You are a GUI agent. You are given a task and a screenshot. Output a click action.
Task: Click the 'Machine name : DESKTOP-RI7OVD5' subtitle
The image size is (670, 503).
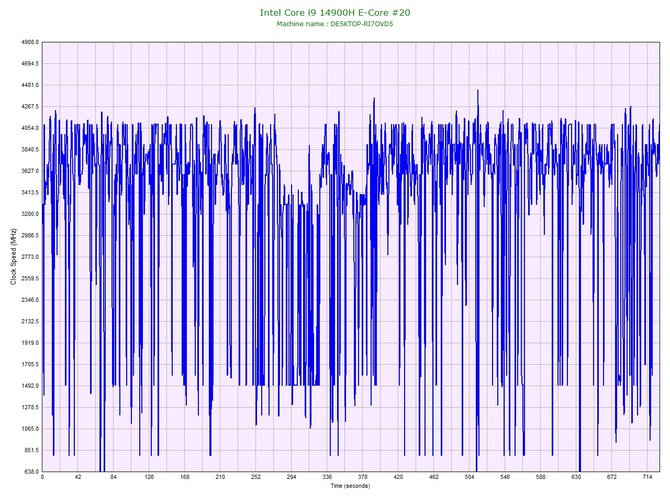335,24
